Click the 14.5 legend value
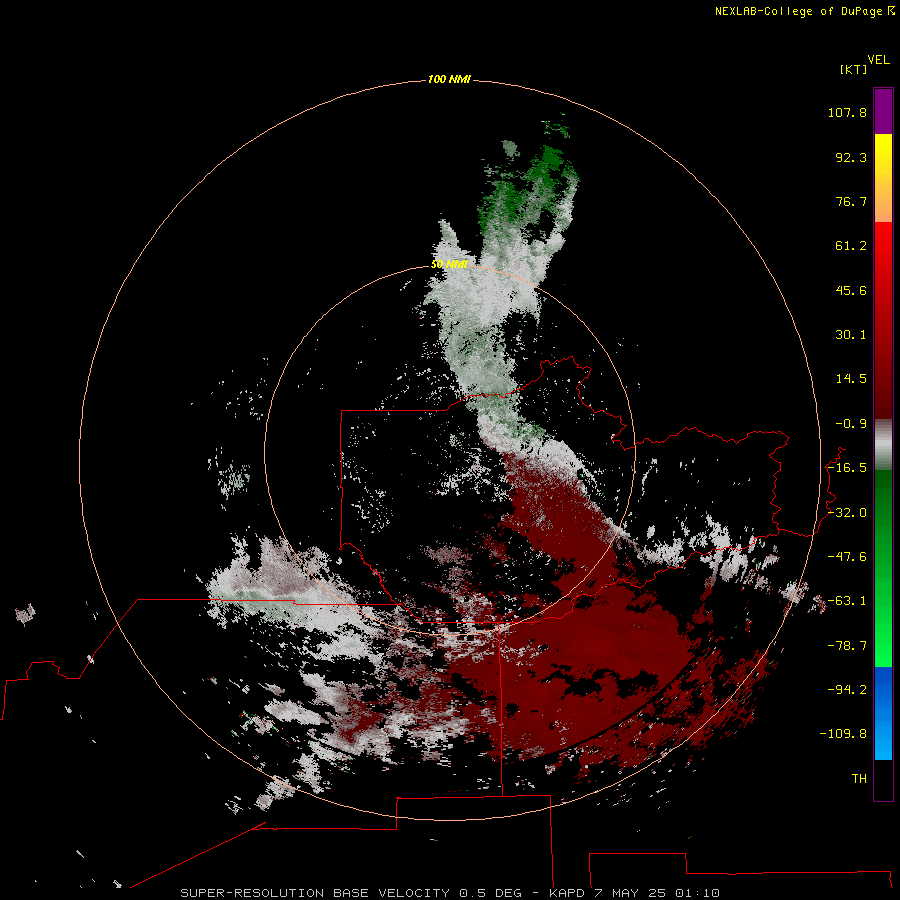Viewport: 900px width, 900px height. (851, 379)
